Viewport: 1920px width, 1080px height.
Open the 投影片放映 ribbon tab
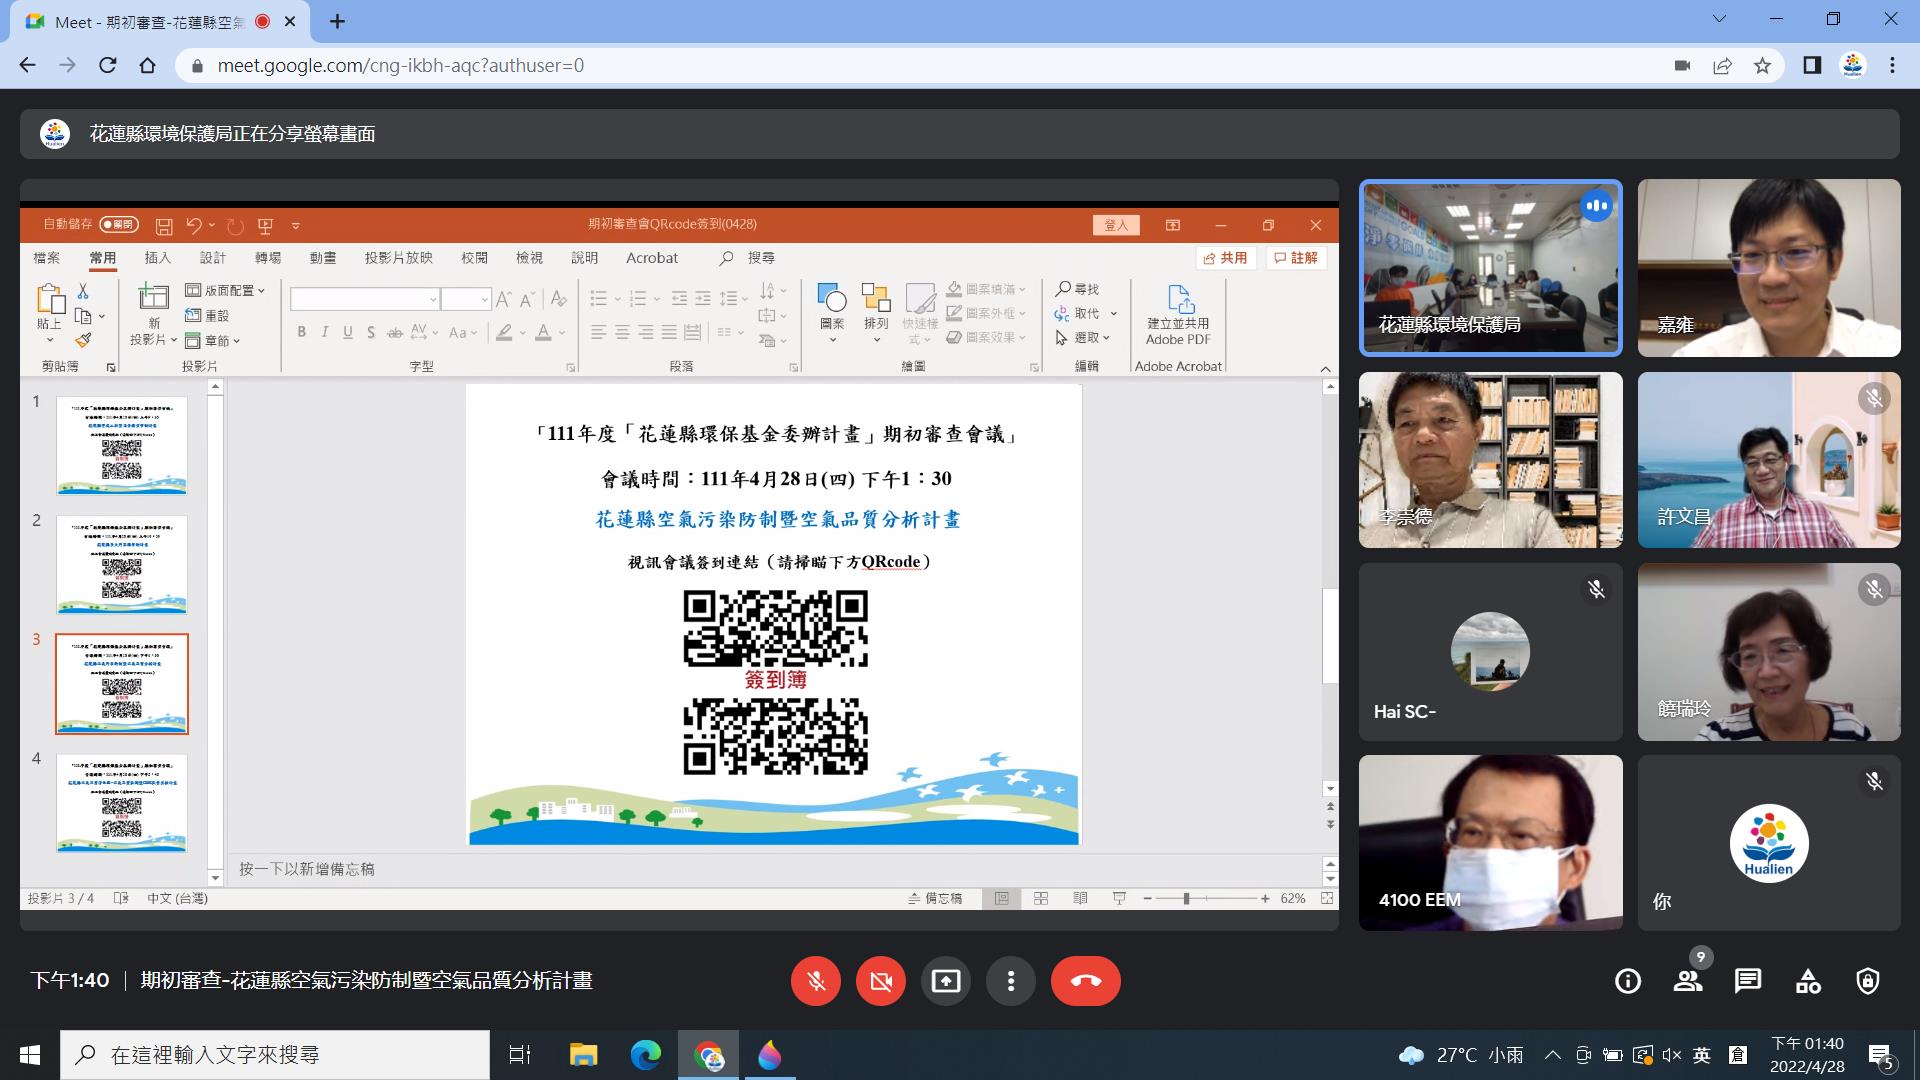[399, 258]
